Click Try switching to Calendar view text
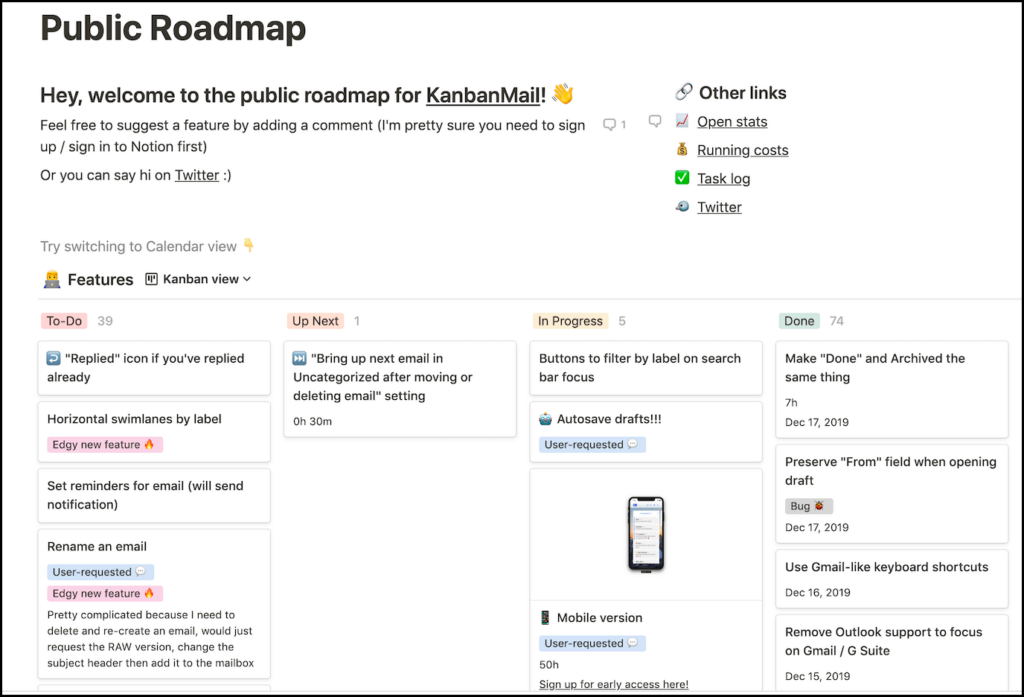1024x697 pixels. 138,246
